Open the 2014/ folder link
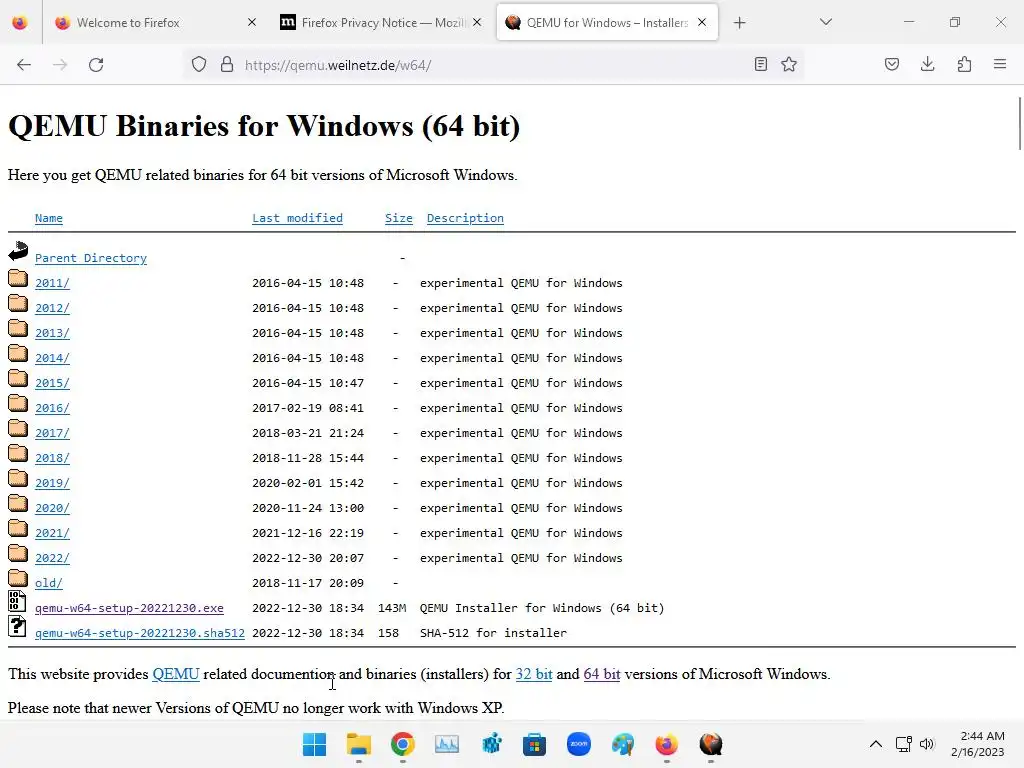The height and width of the screenshot is (768, 1024). click(52, 358)
